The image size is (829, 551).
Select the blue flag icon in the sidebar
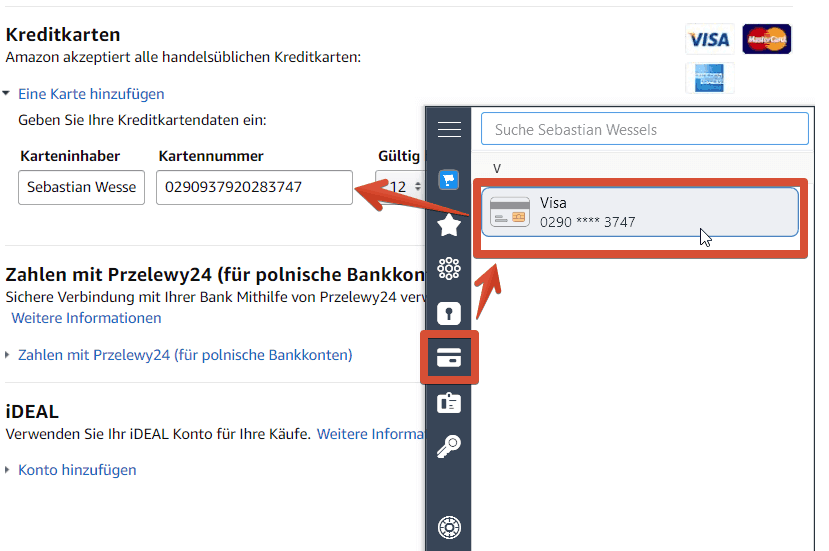click(x=449, y=180)
